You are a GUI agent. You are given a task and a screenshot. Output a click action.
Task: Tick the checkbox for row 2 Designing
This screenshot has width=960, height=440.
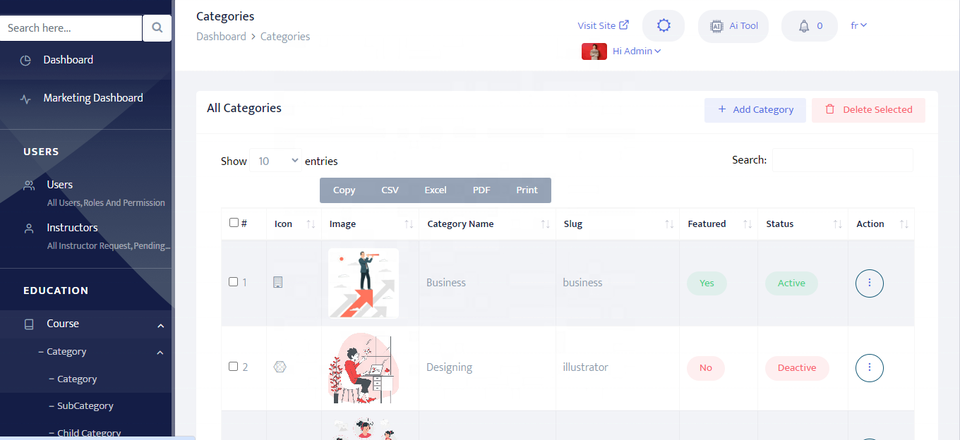click(x=233, y=367)
